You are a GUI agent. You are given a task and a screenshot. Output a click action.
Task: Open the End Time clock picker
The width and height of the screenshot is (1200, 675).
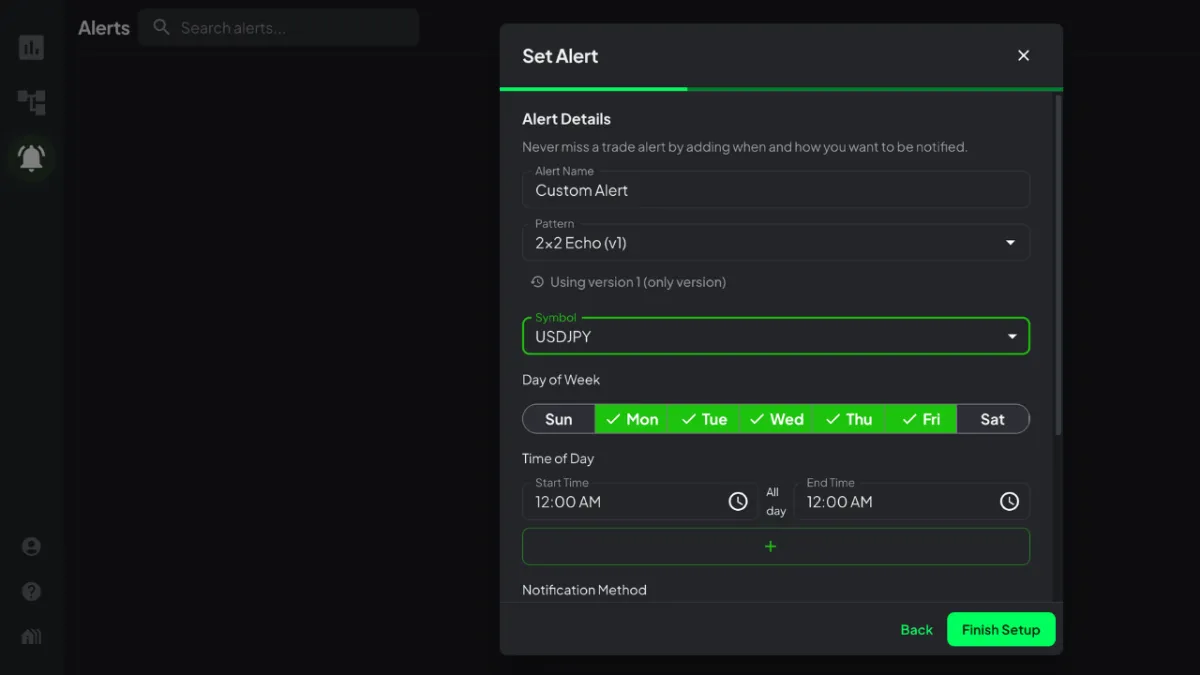(x=1009, y=502)
